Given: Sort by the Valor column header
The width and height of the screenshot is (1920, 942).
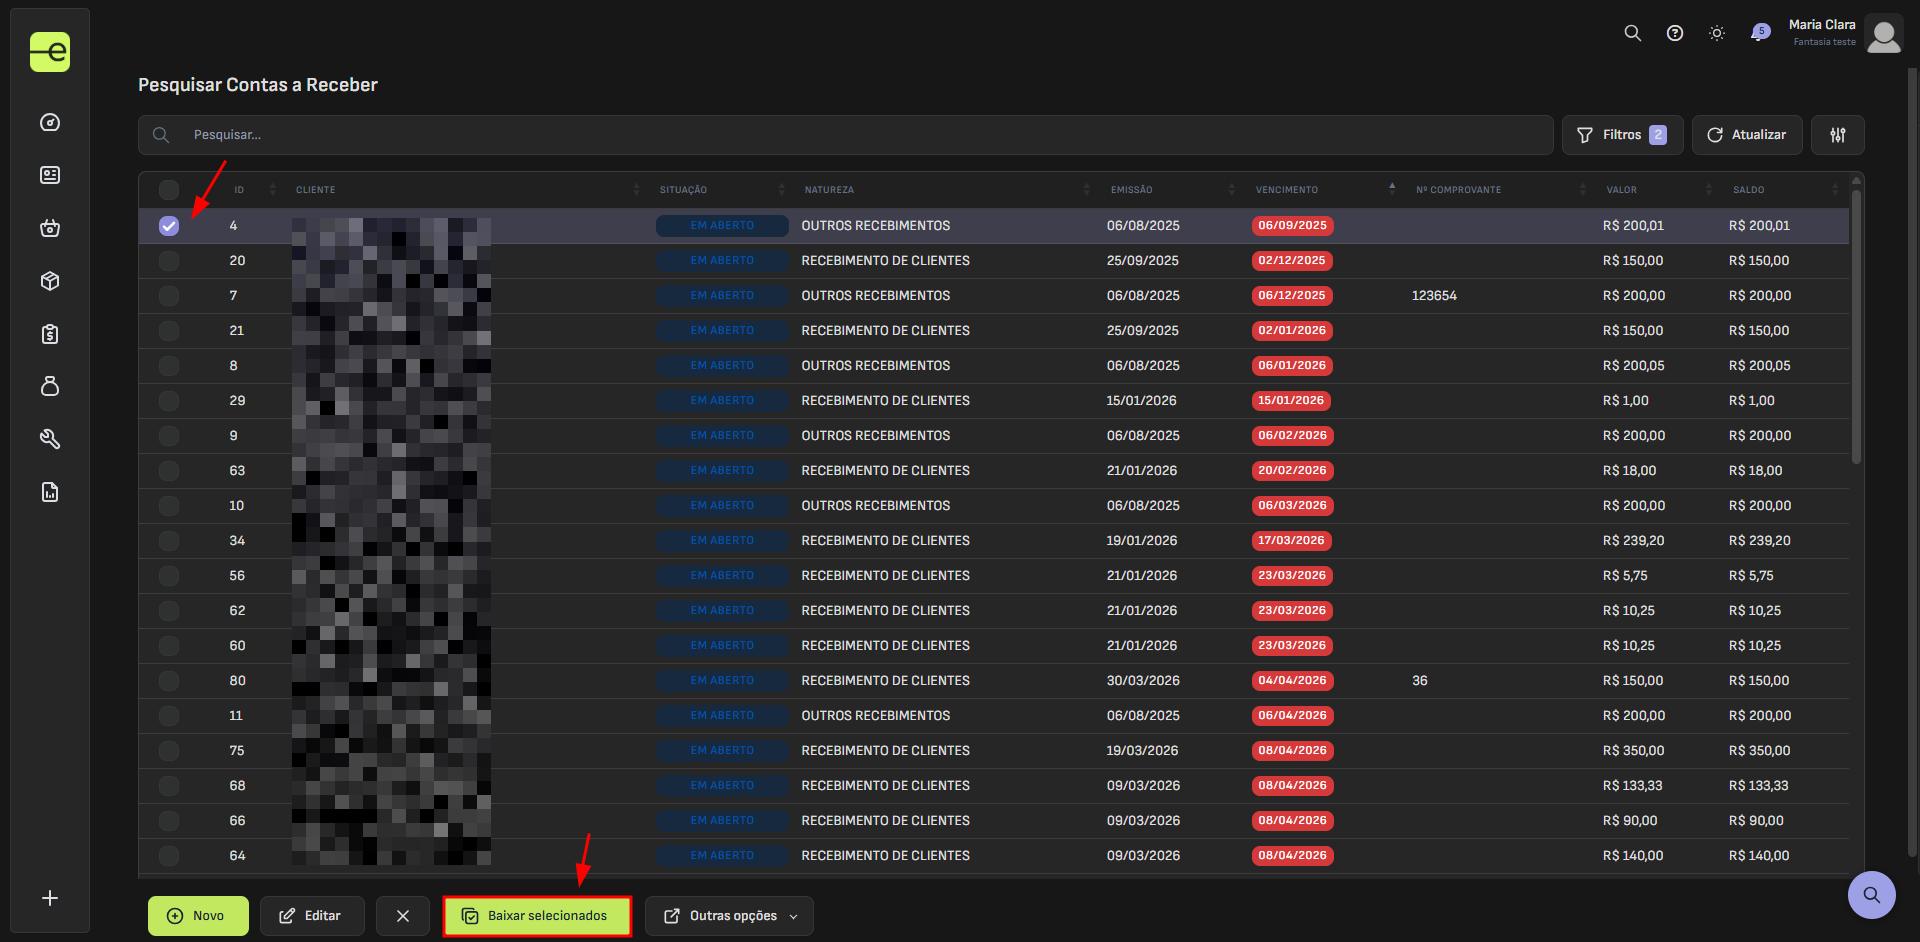Looking at the screenshot, I should click(x=1621, y=190).
